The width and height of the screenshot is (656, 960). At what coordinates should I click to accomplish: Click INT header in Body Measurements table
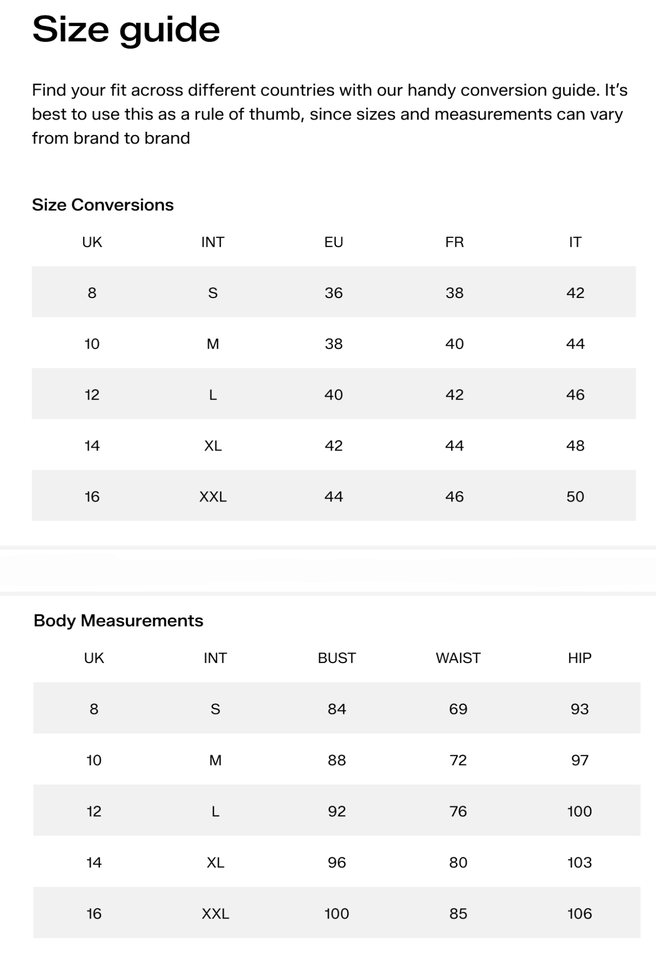point(215,658)
